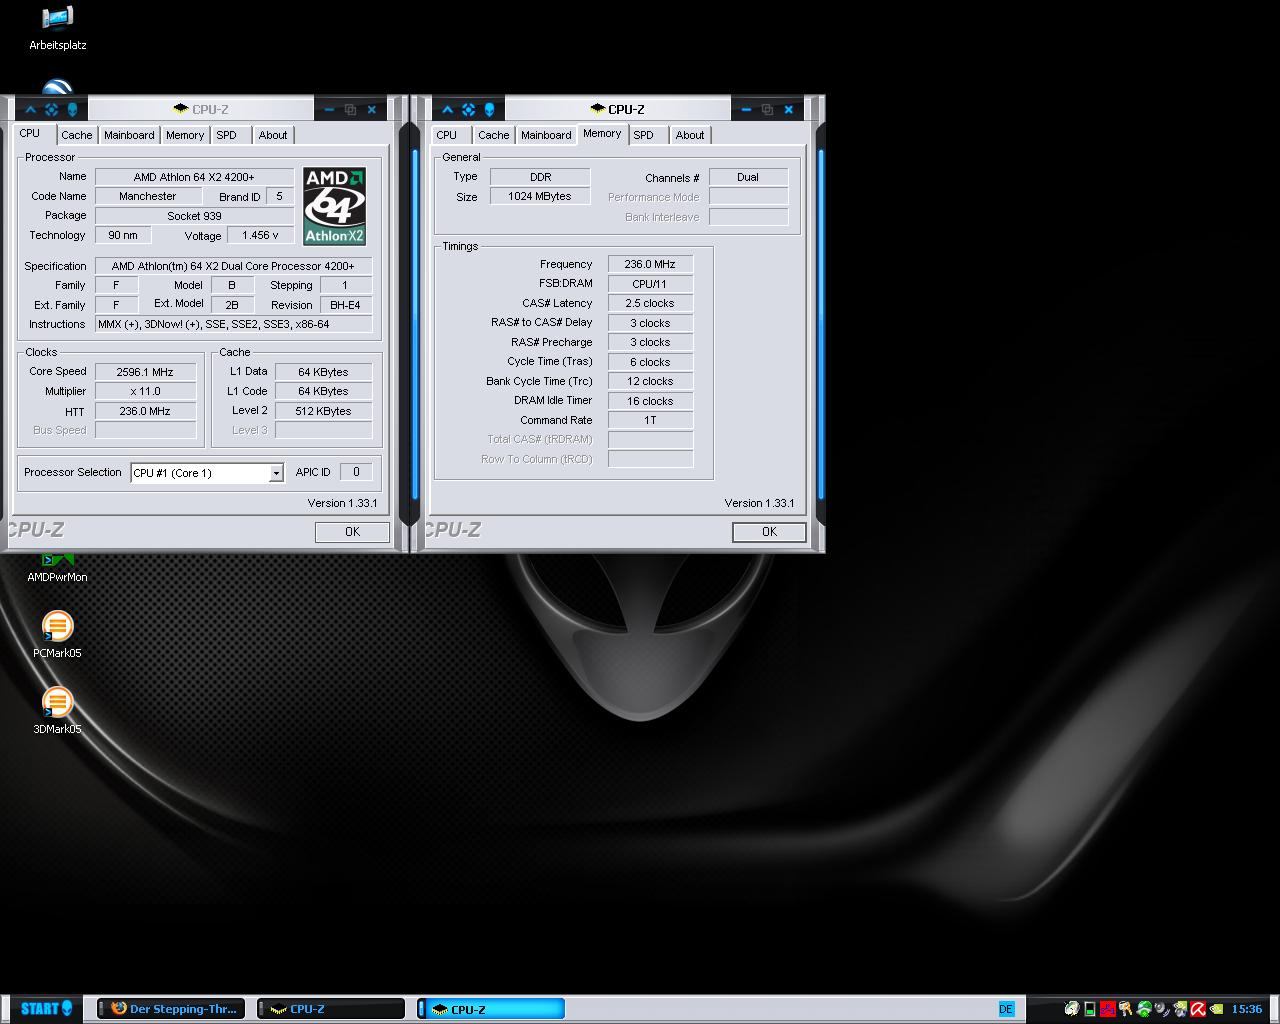Click the Multiplier value x 11.0

point(145,391)
